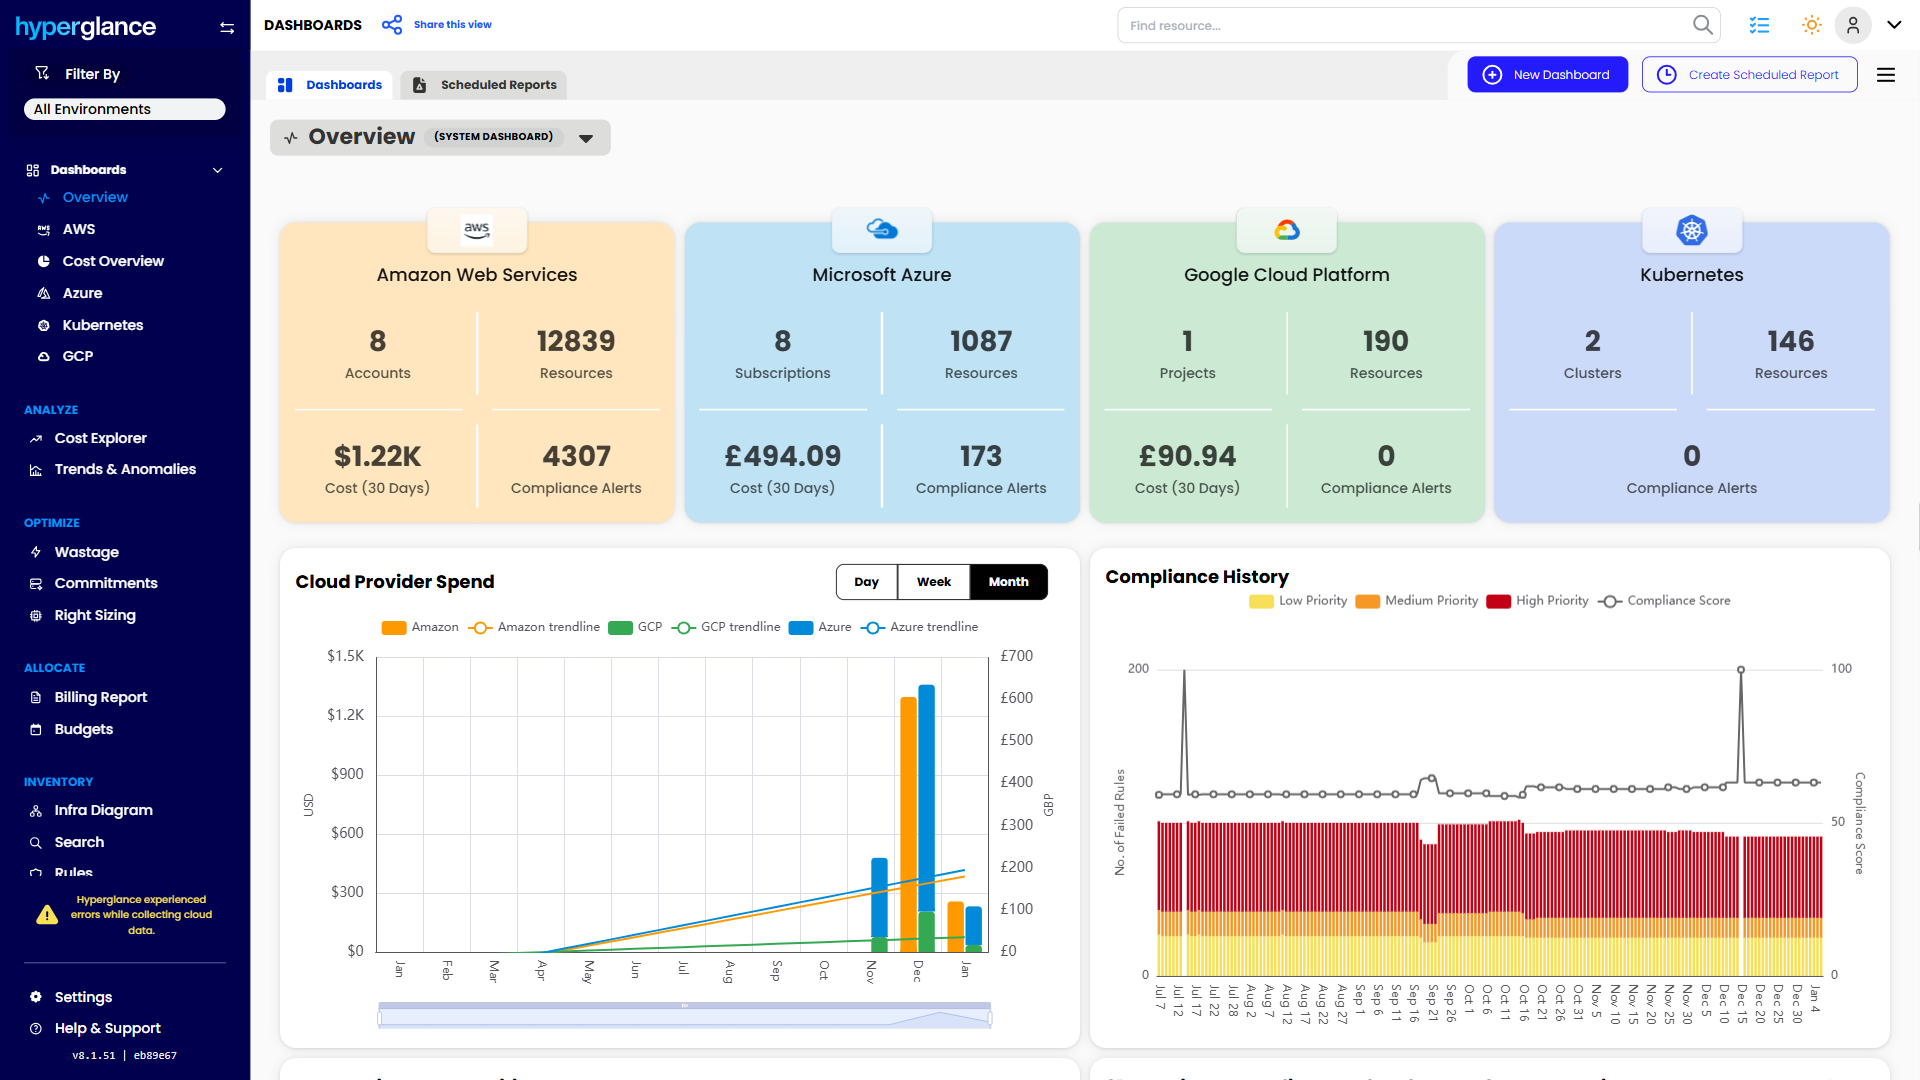Open account dropdown chevron beside avatar

[x=1894, y=25]
